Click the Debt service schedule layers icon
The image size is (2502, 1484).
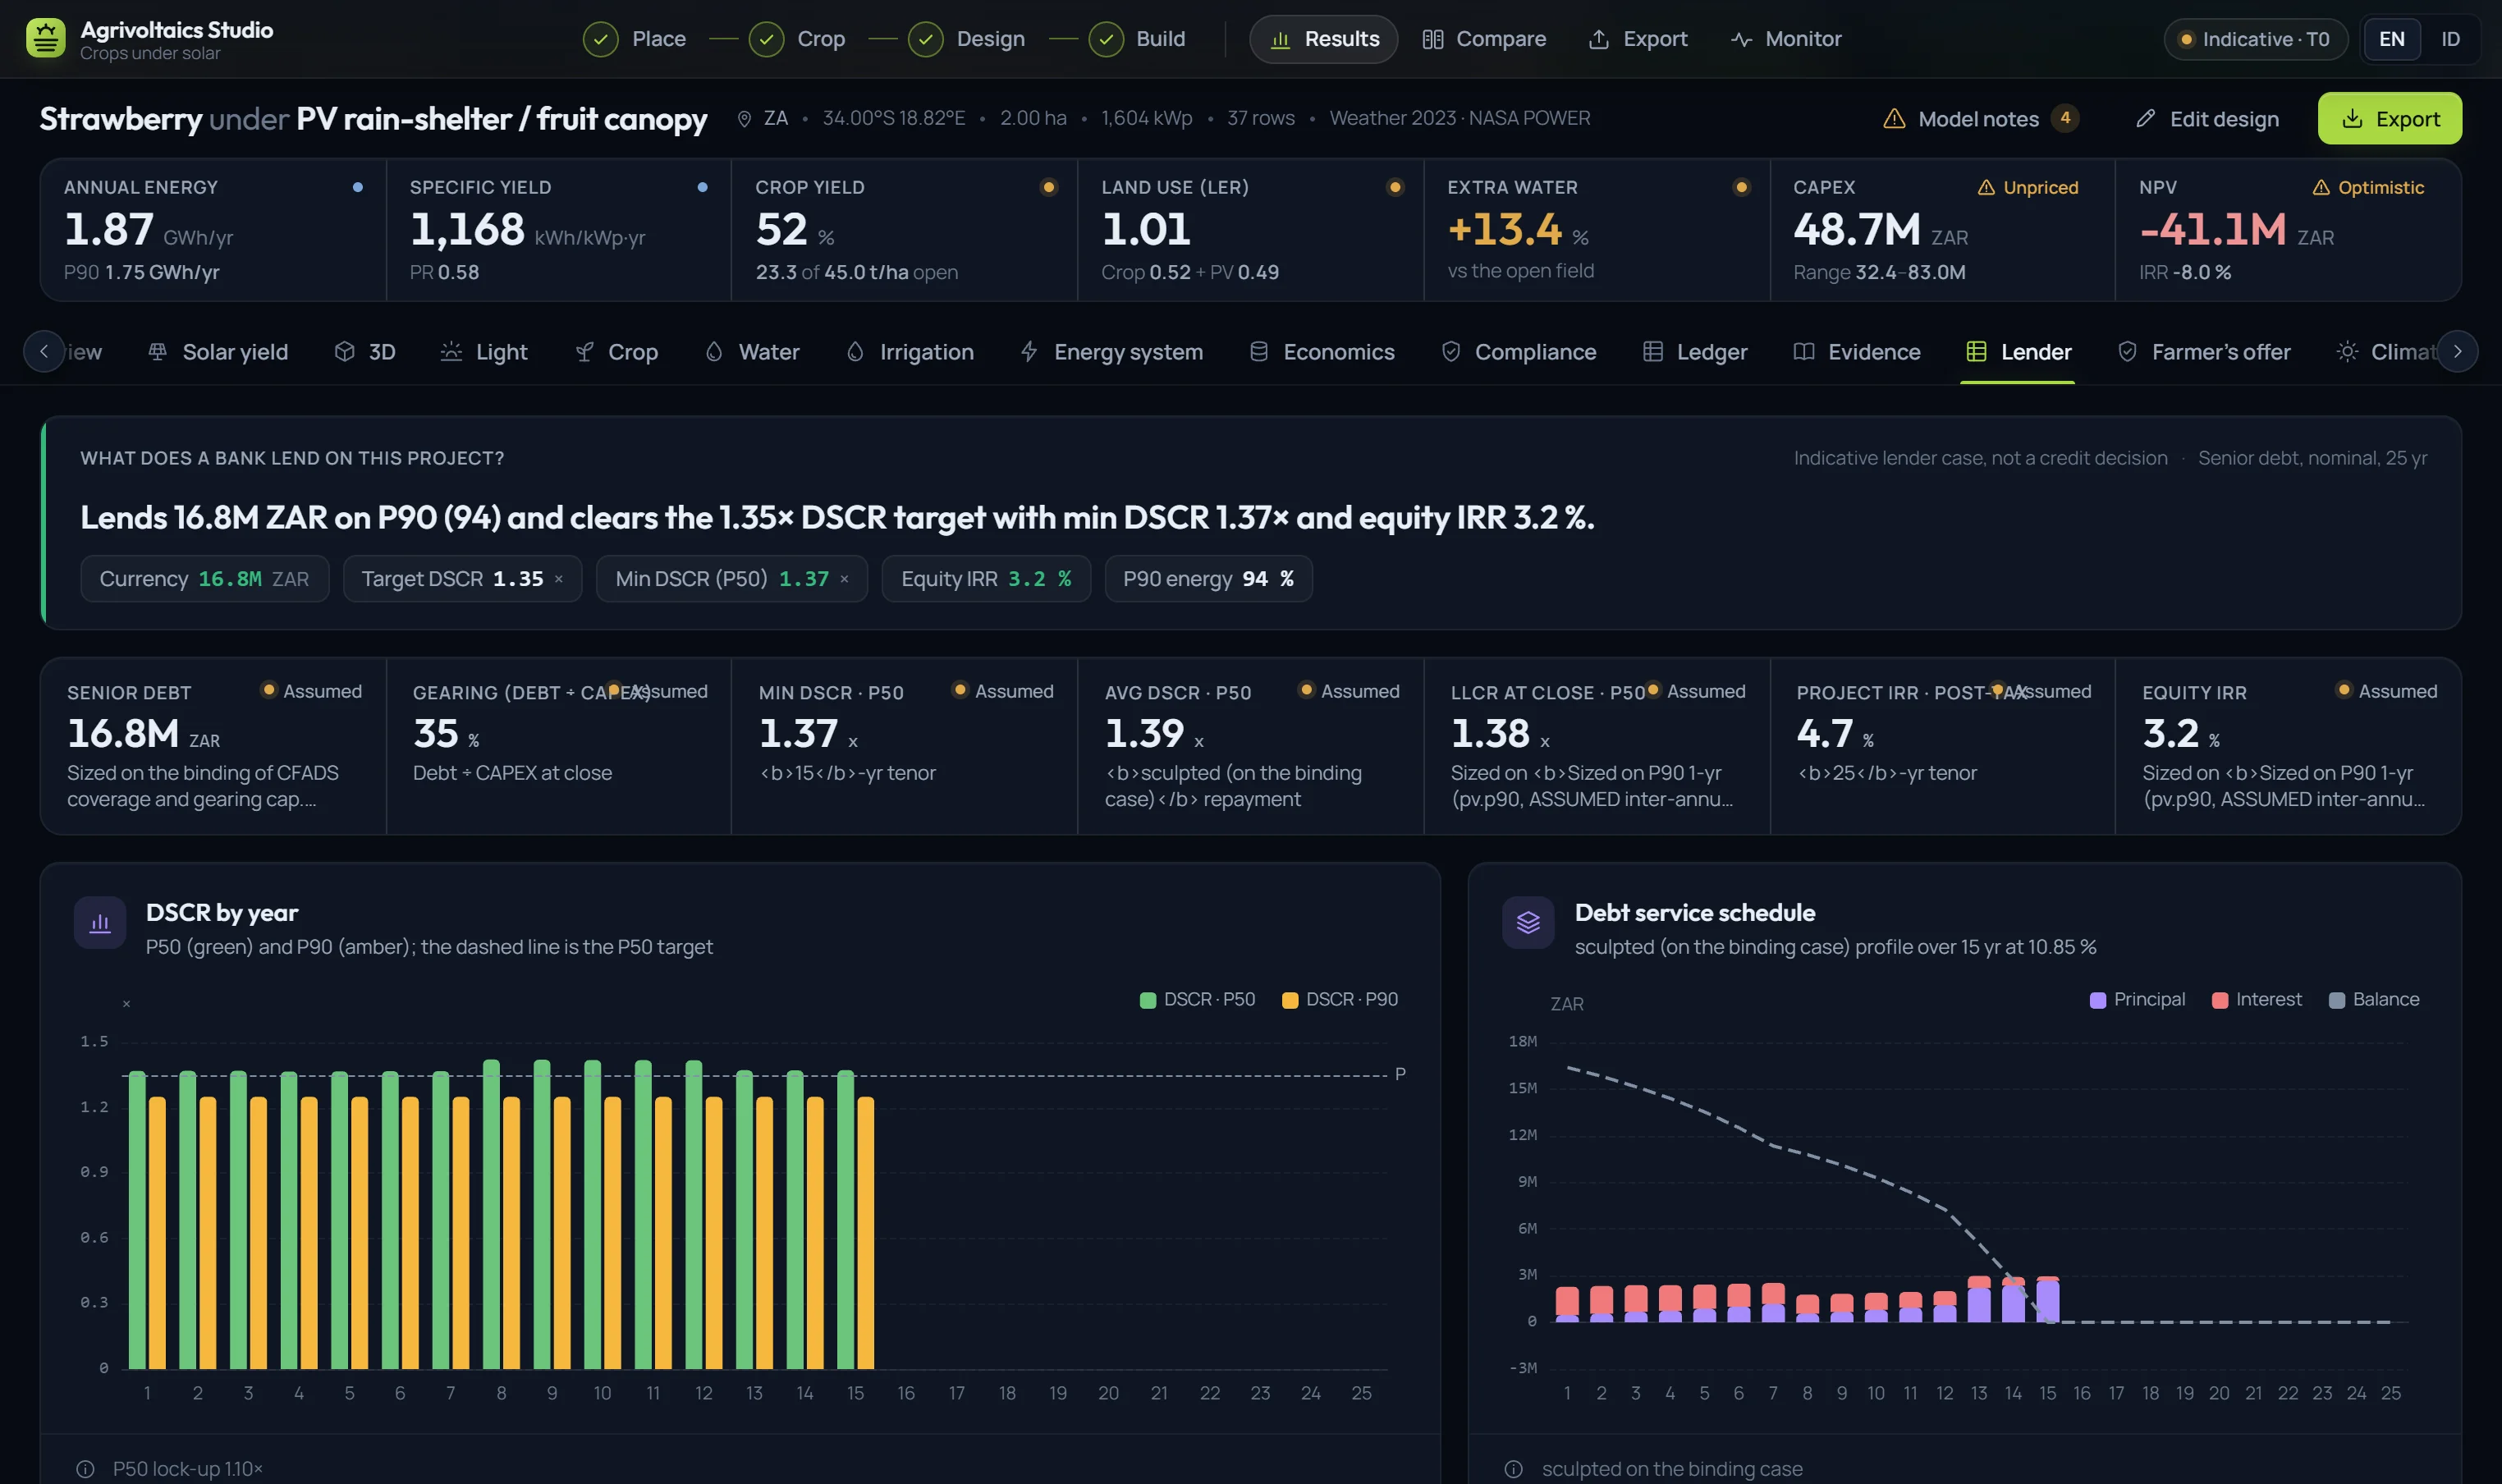(x=1528, y=923)
